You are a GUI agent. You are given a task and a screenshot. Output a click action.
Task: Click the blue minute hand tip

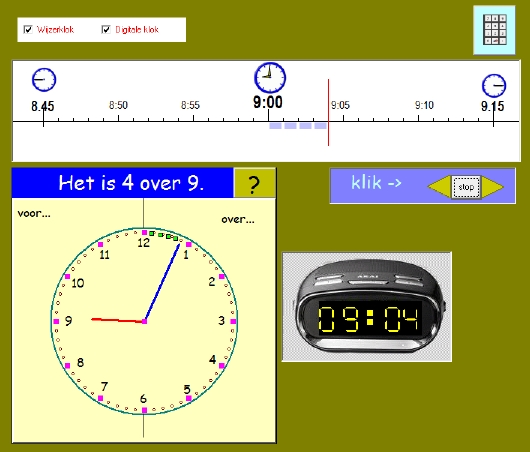(x=179, y=245)
